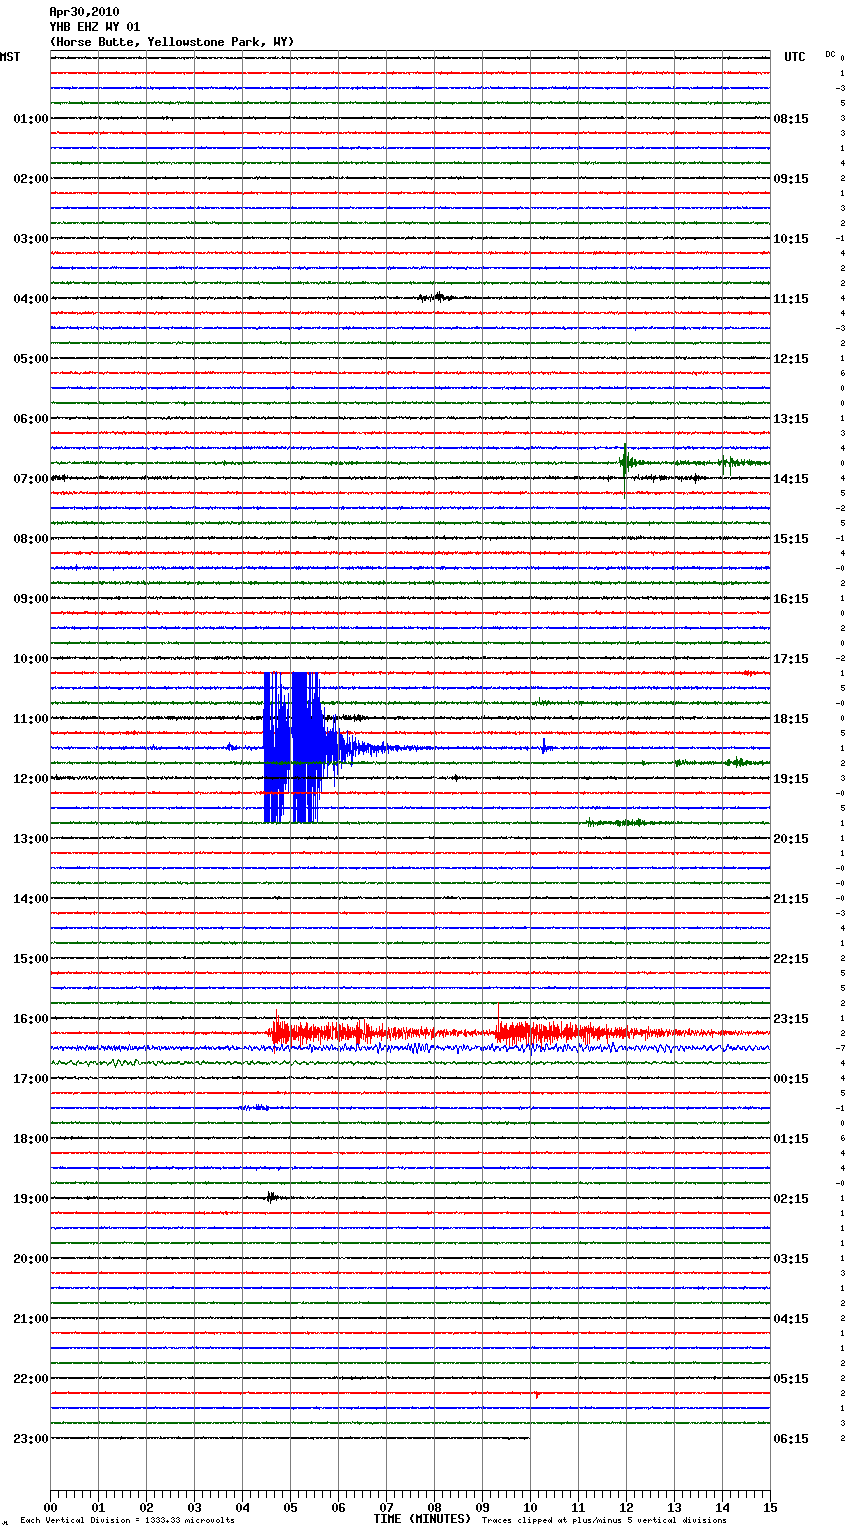Click the traces clipped footnote text
Image resolution: width=850 pixels, height=1534 pixels.
coord(604,1521)
